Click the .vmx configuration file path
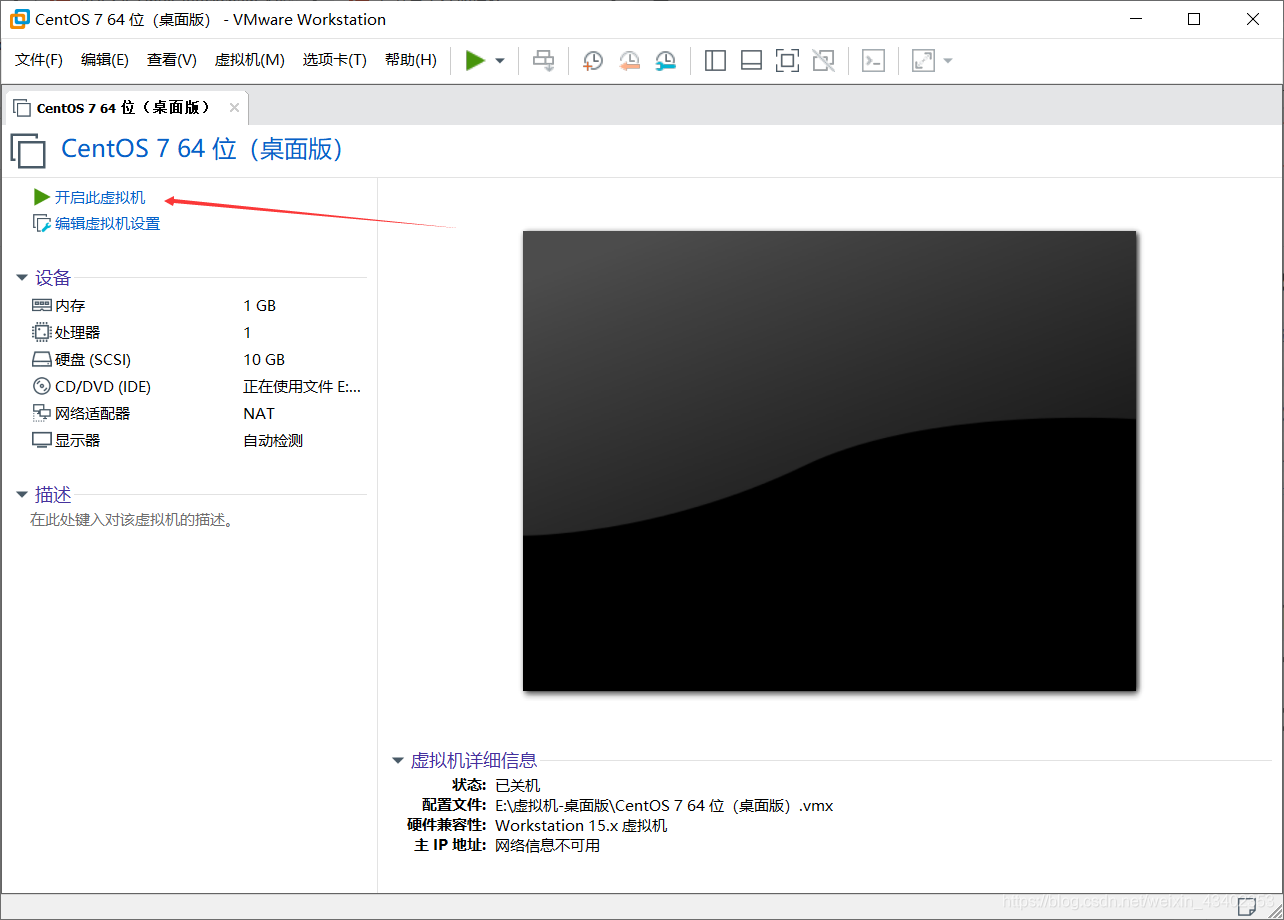The image size is (1284, 920). point(664,806)
